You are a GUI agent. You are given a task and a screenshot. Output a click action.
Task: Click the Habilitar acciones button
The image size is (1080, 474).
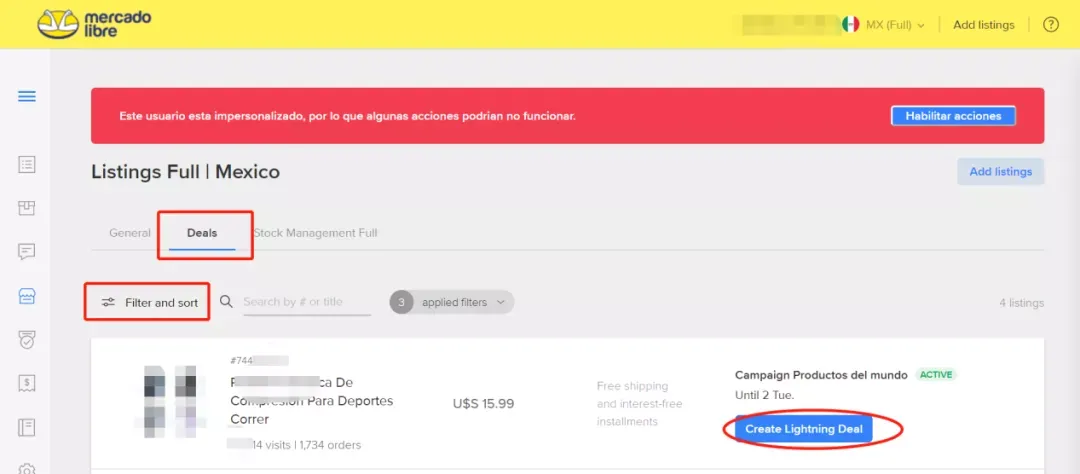pyautogui.click(x=953, y=116)
